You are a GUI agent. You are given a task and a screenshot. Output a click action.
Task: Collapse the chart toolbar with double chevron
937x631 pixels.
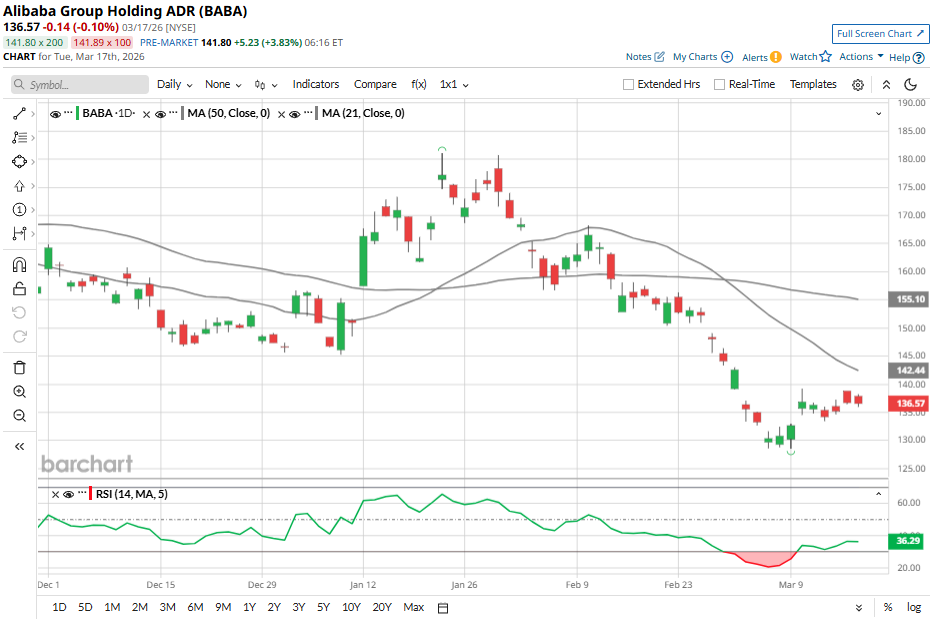tap(886, 85)
